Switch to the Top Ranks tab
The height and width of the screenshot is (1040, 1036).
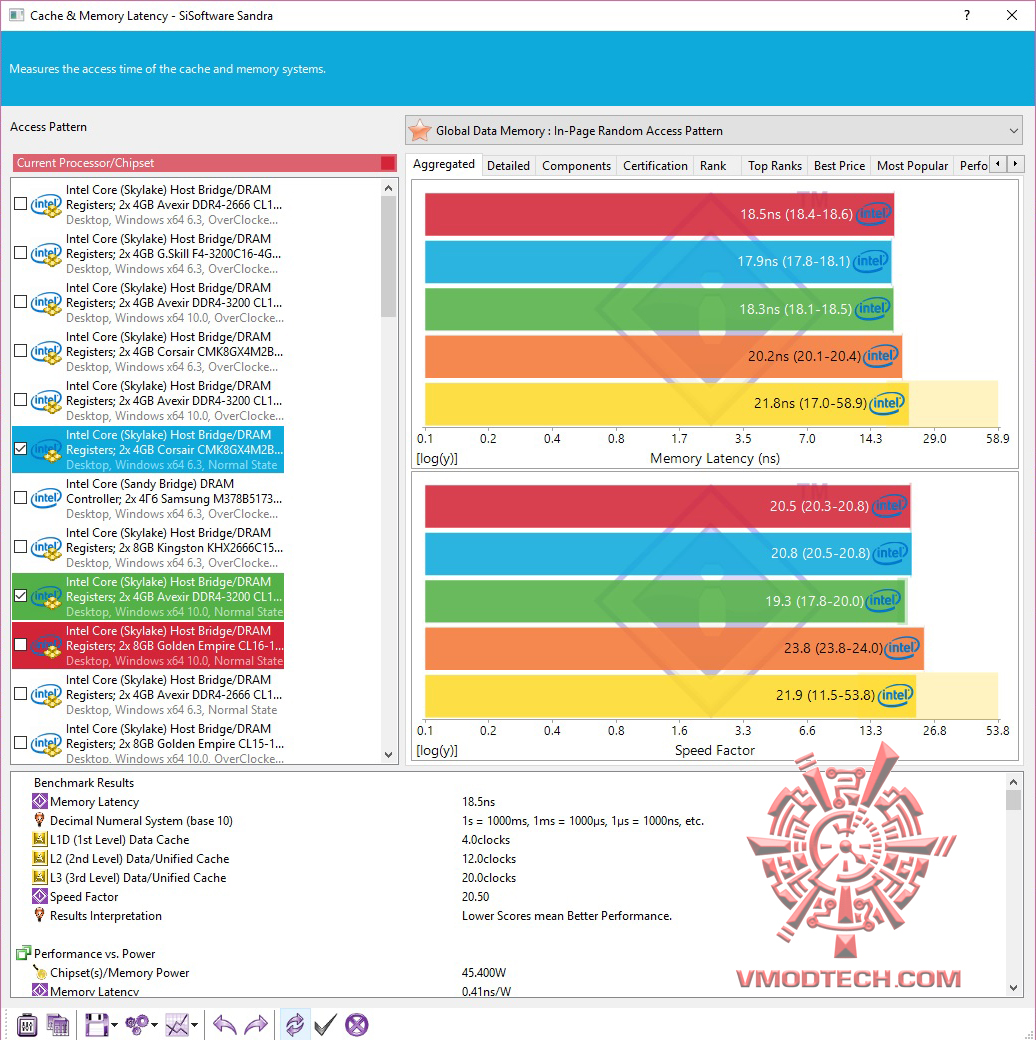click(775, 165)
